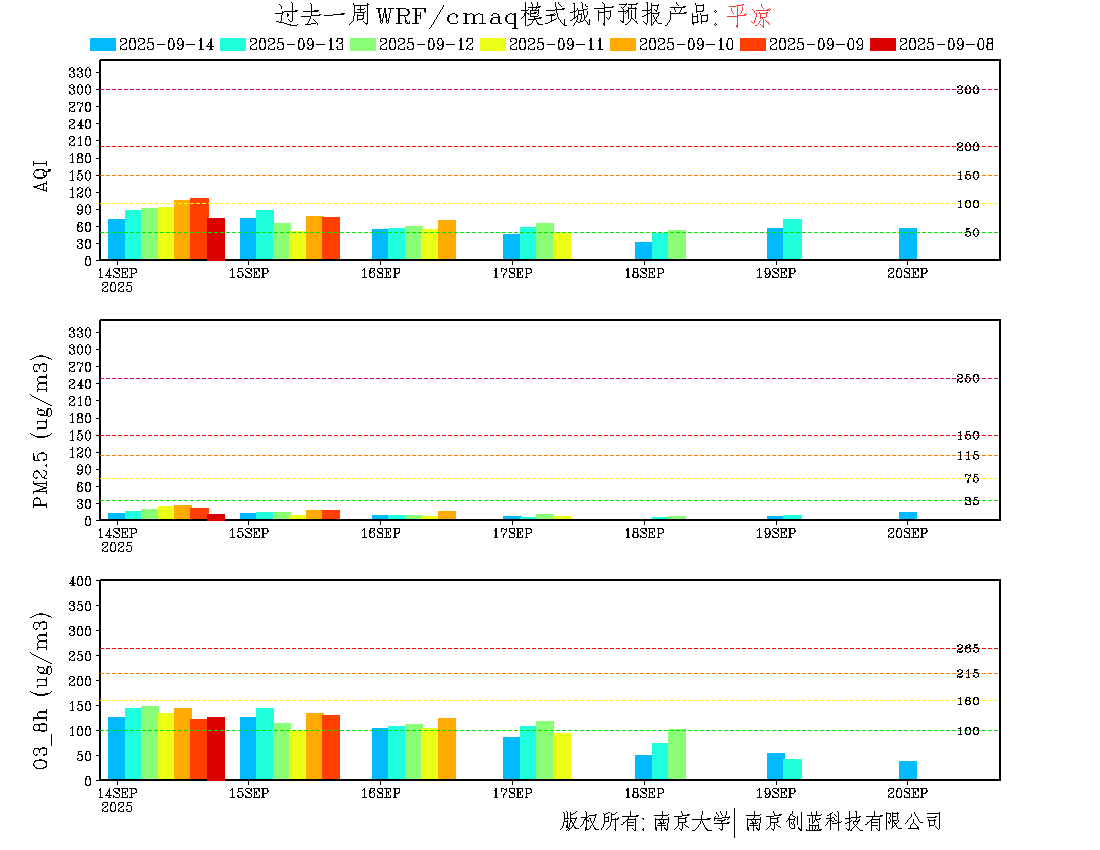The image size is (1100, 850).
Task: Click the '15SEP' date label under the PM2.5 chart
Action: tap(248, 533)
